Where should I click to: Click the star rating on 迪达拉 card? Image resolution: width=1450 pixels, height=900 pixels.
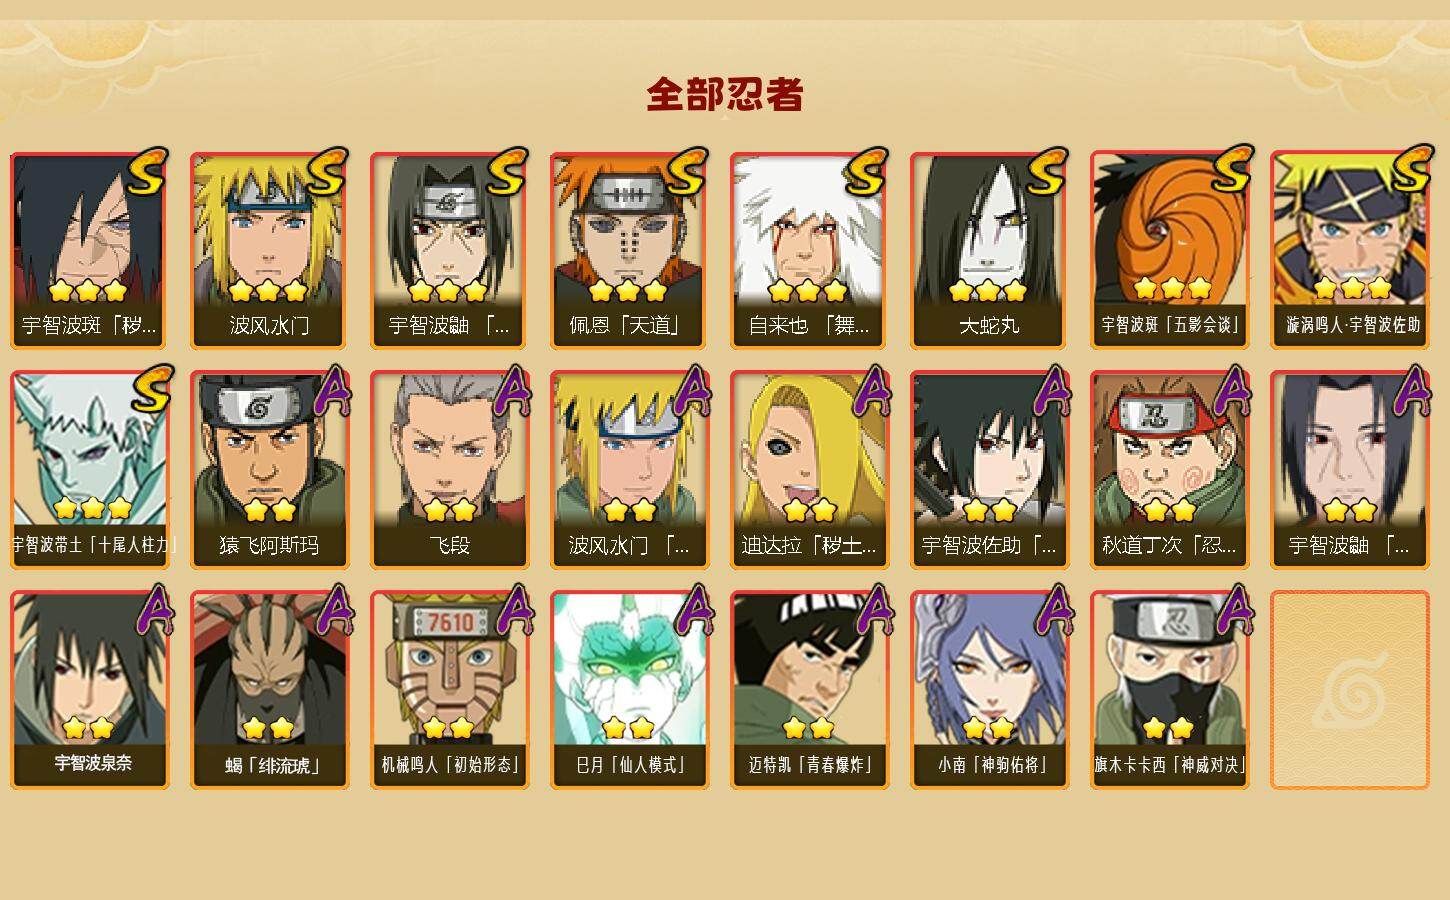809,511
